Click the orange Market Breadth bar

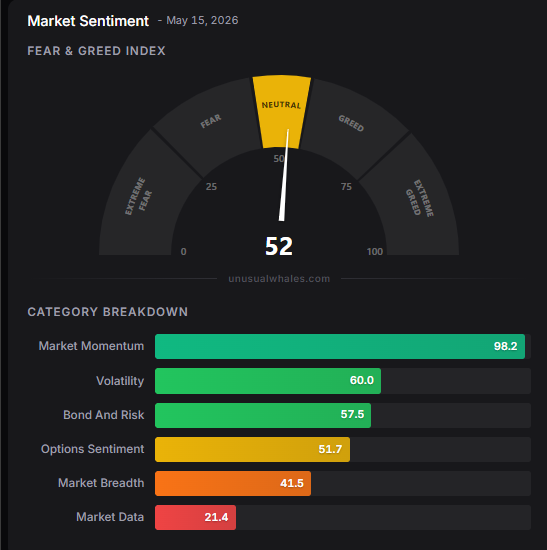click(x=233, y=483)
